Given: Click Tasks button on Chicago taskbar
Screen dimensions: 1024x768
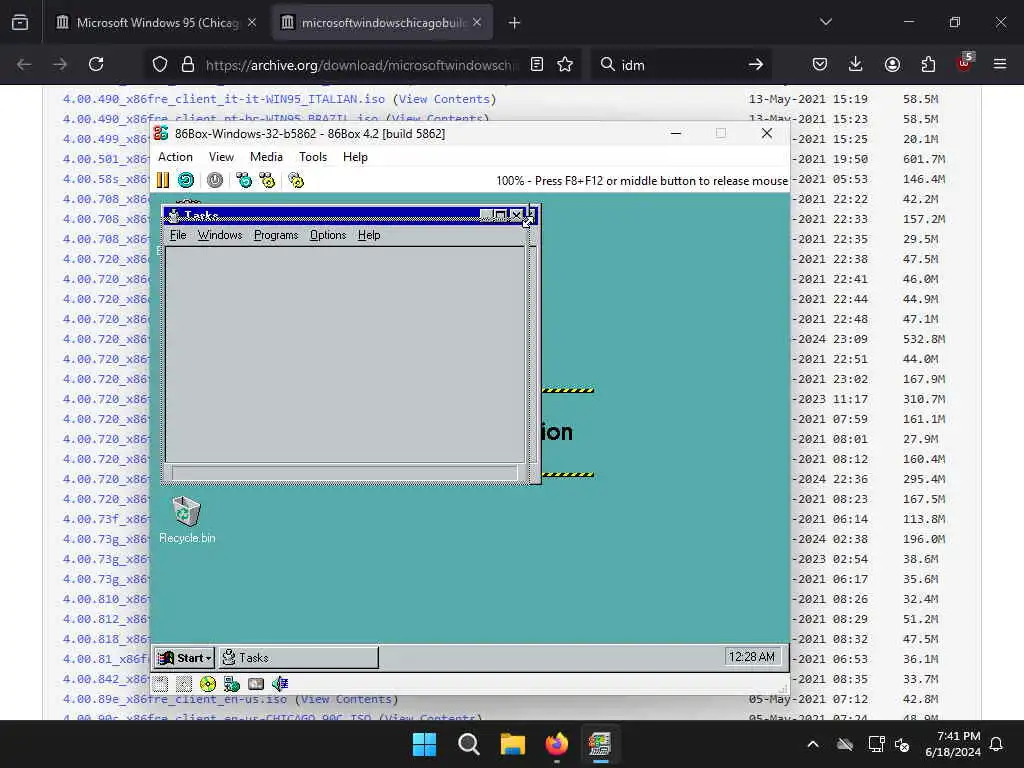Looking at the screenshot, I should tap(298, 658).
